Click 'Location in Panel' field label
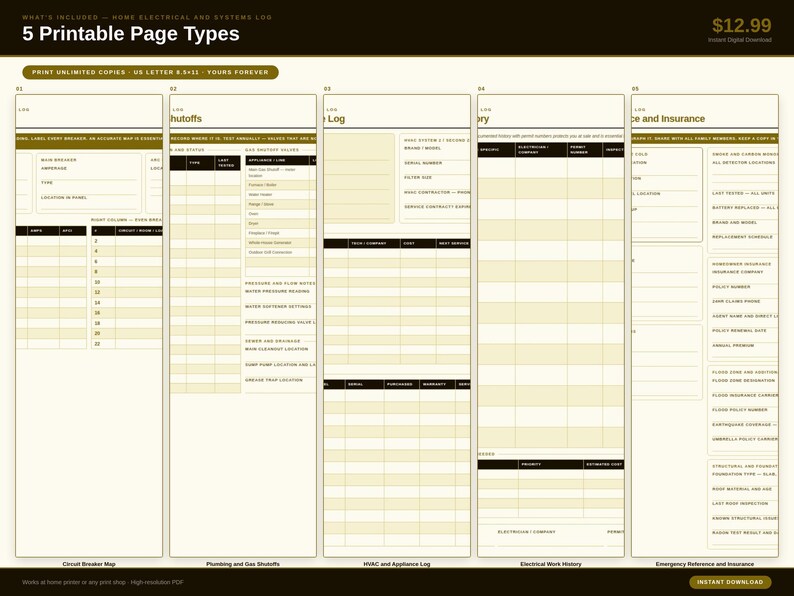794x596 pixels. tap(64, 197)
